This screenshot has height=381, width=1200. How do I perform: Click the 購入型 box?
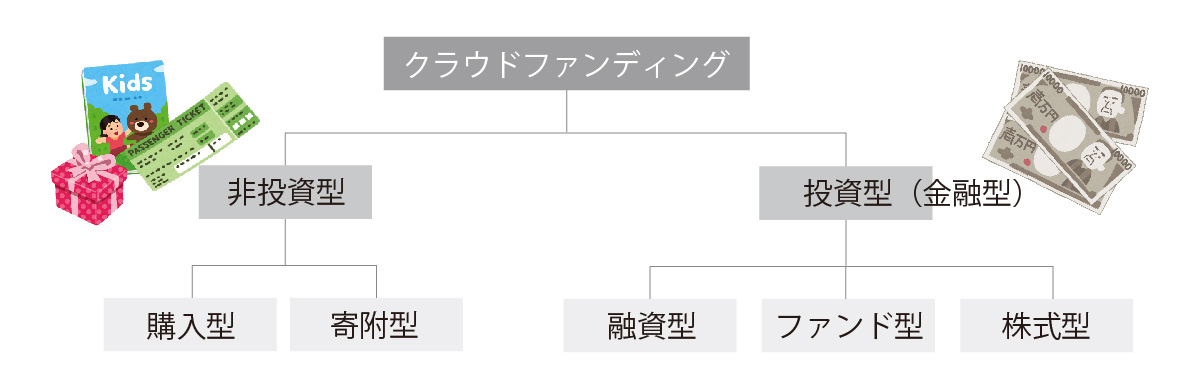[x=191, y=325]
